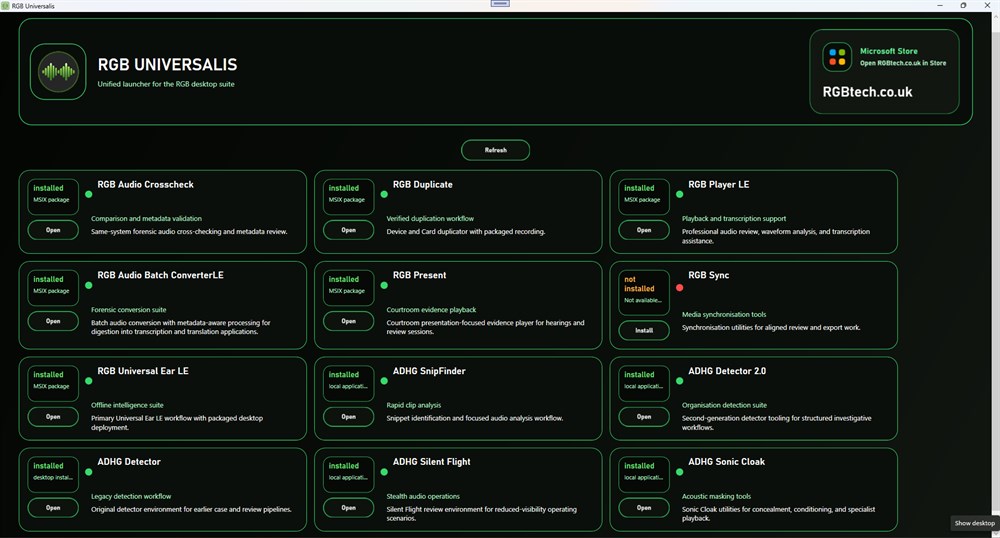The width and height of the screenshot is (1000, 538).
Task: Open RGB Universal Ear LE
Action: click(x=53, y=417)
